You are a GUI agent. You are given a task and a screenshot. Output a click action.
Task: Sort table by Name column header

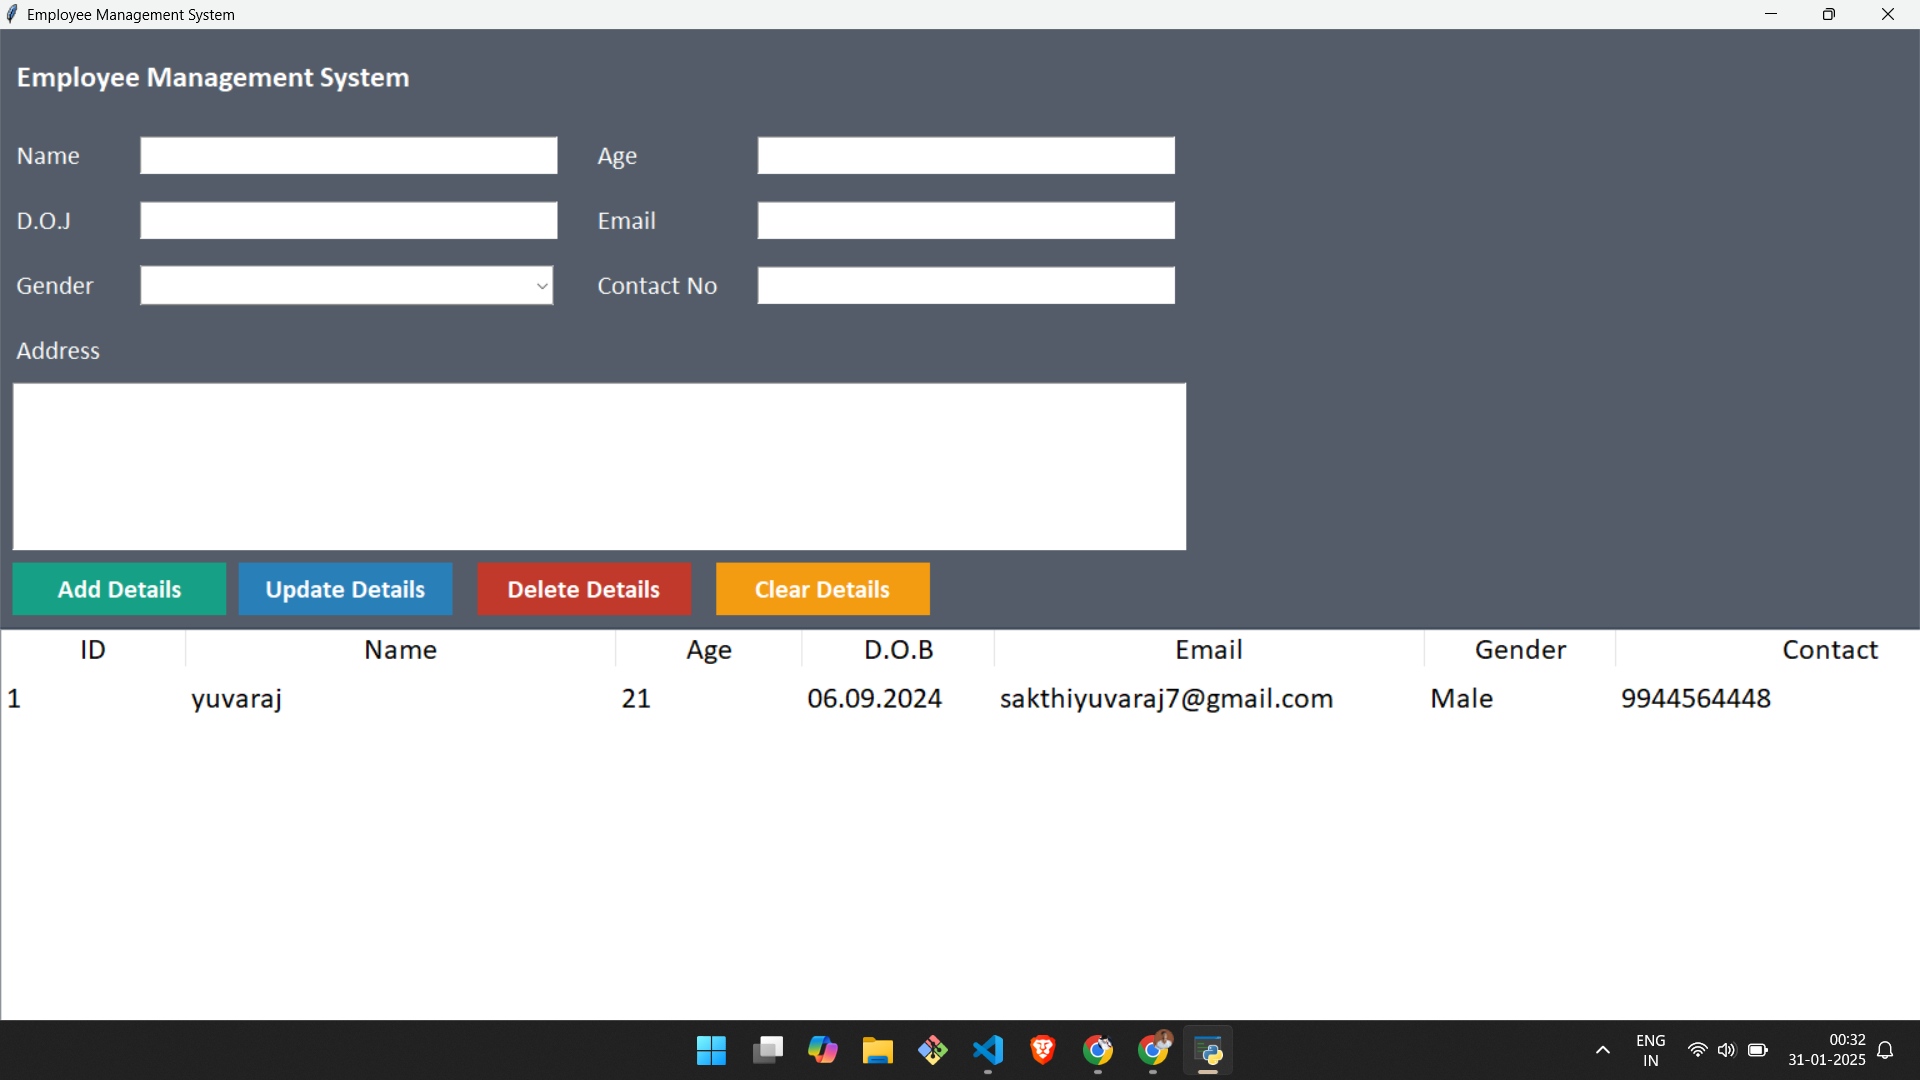400,650
